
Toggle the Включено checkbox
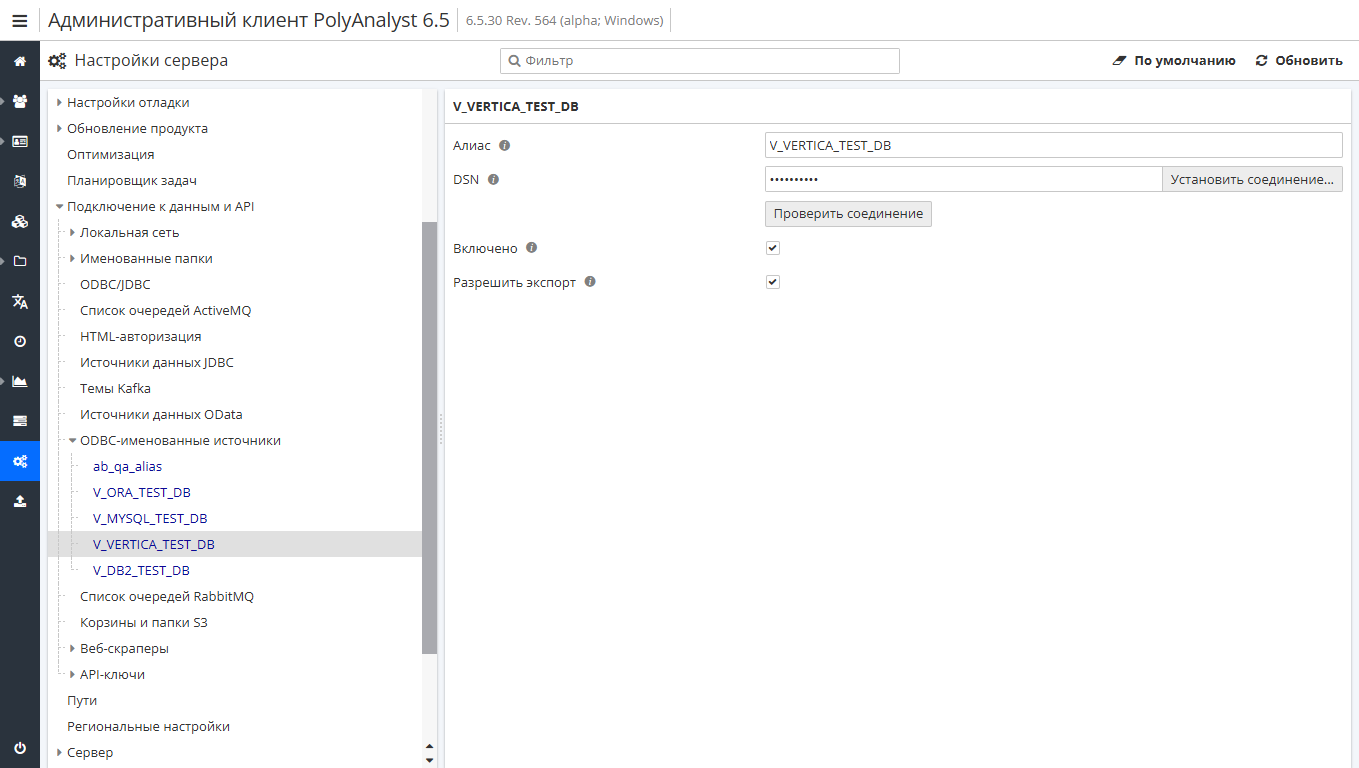tap(772, 248)
